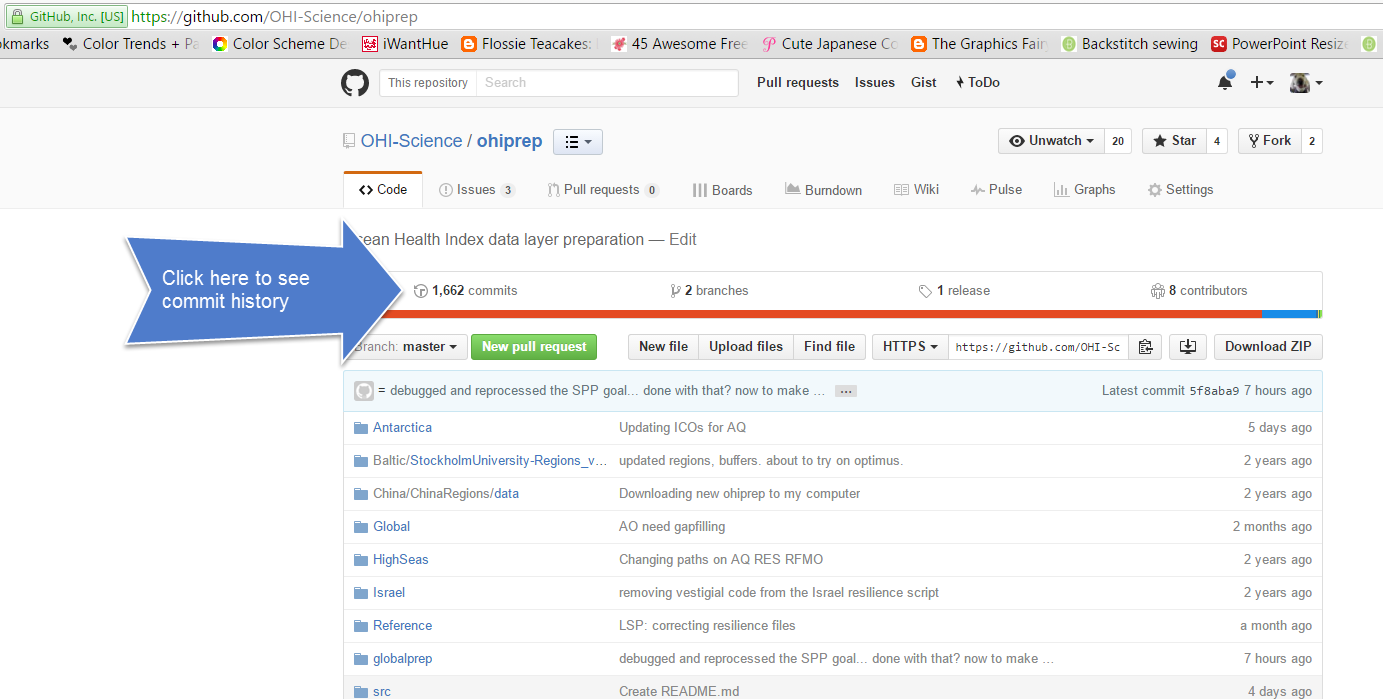Open the Settings tab
The height and width of the screenshot is (699, 1383).
tap(1180, 190)
